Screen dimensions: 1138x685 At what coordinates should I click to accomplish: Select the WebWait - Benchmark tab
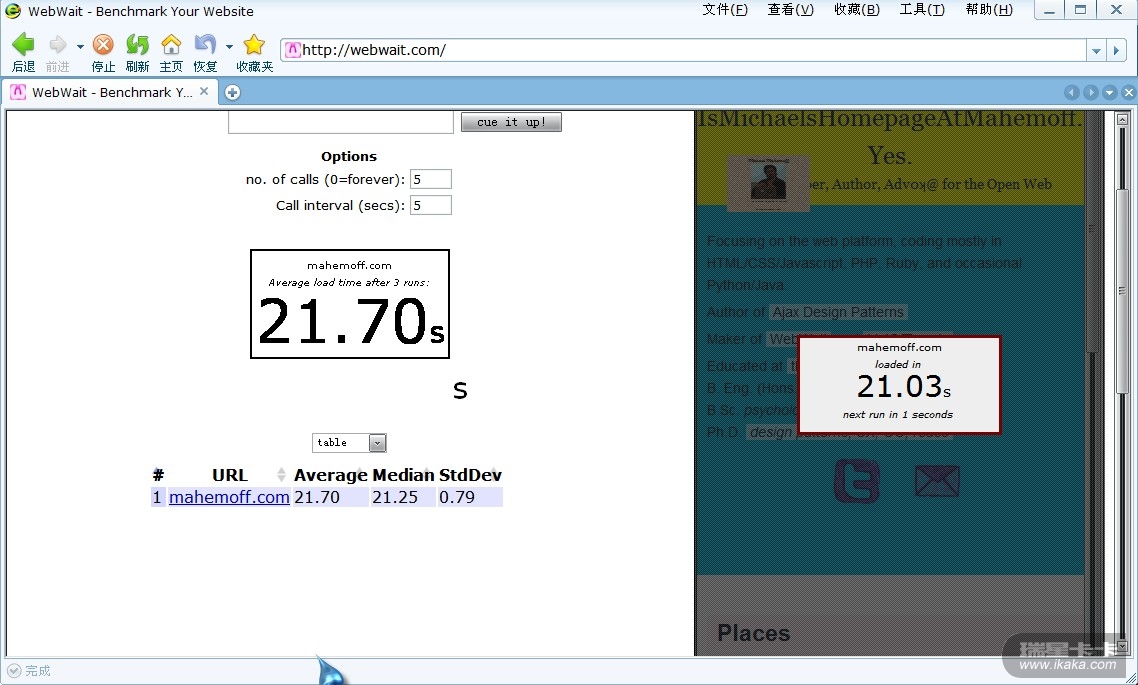109,92
